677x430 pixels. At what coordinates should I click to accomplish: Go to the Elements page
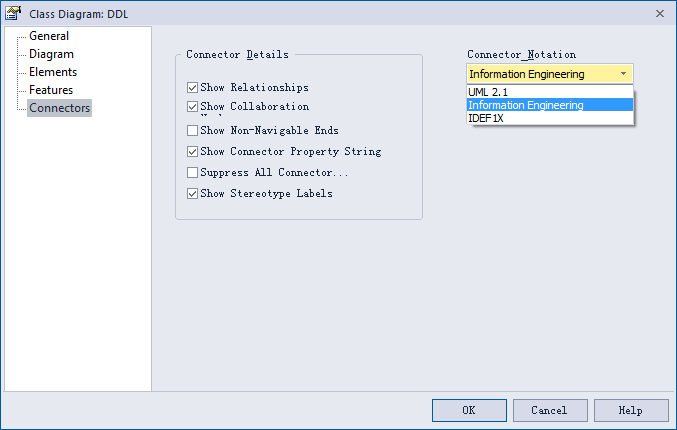pos(53,72)
